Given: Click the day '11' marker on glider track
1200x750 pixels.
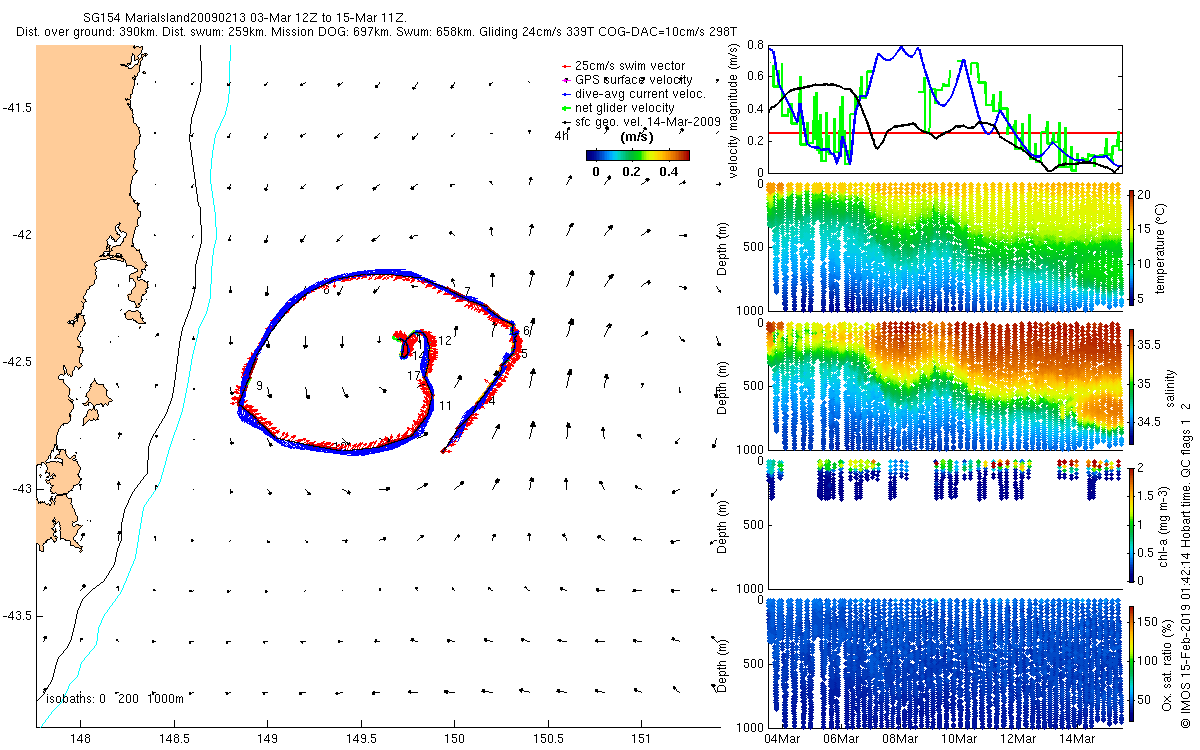Looking at the screenshot, I should pyautogui.click(x=446, y=405).
